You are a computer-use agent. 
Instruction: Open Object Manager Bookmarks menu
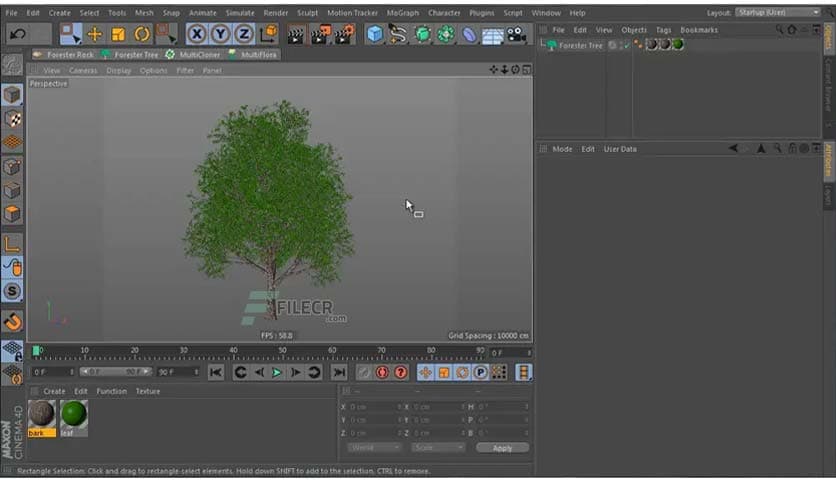(x=699, y=30)
